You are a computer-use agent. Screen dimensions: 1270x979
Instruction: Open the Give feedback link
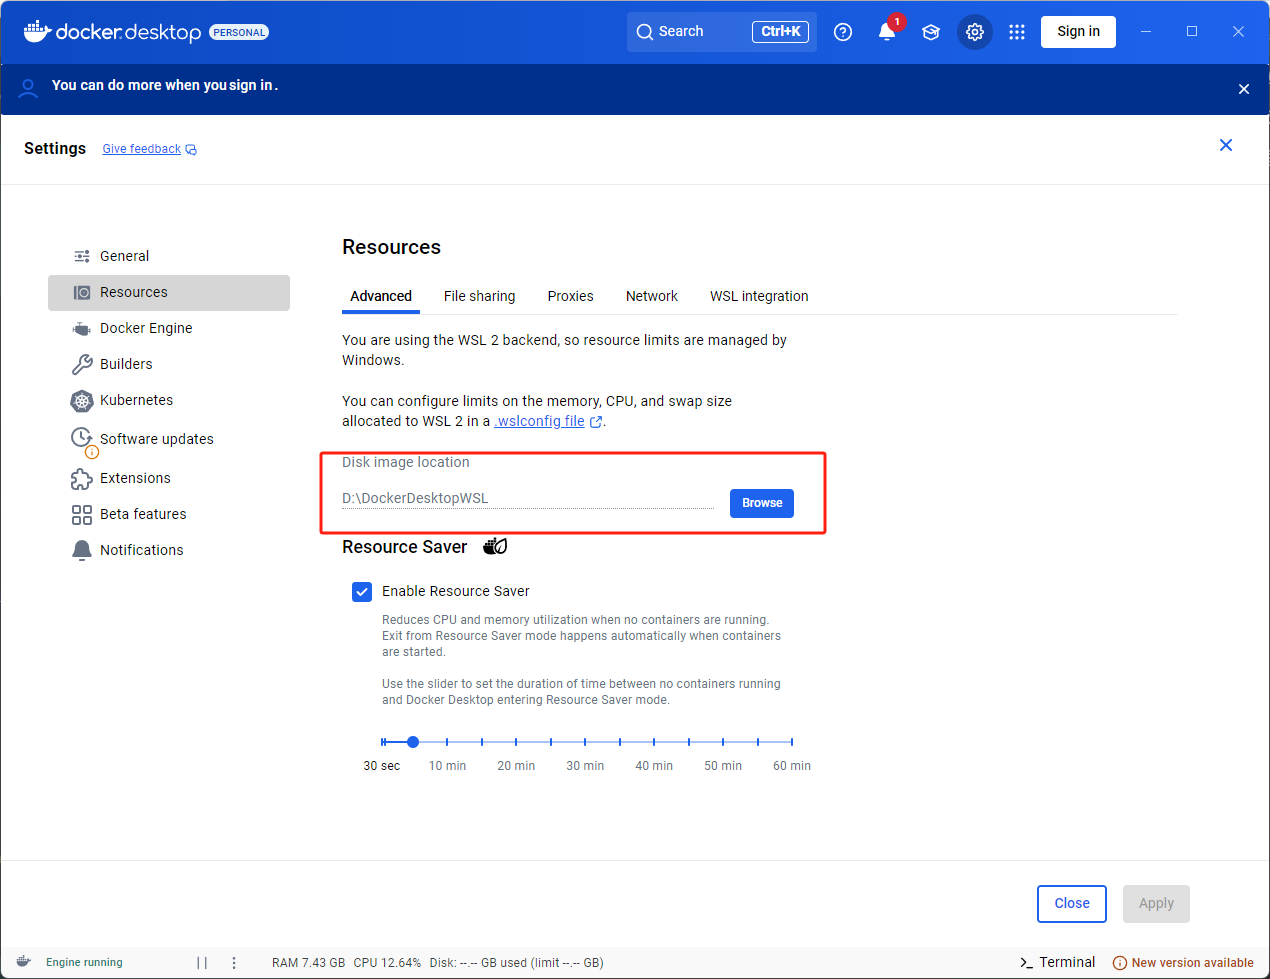[x=142, y=150]
